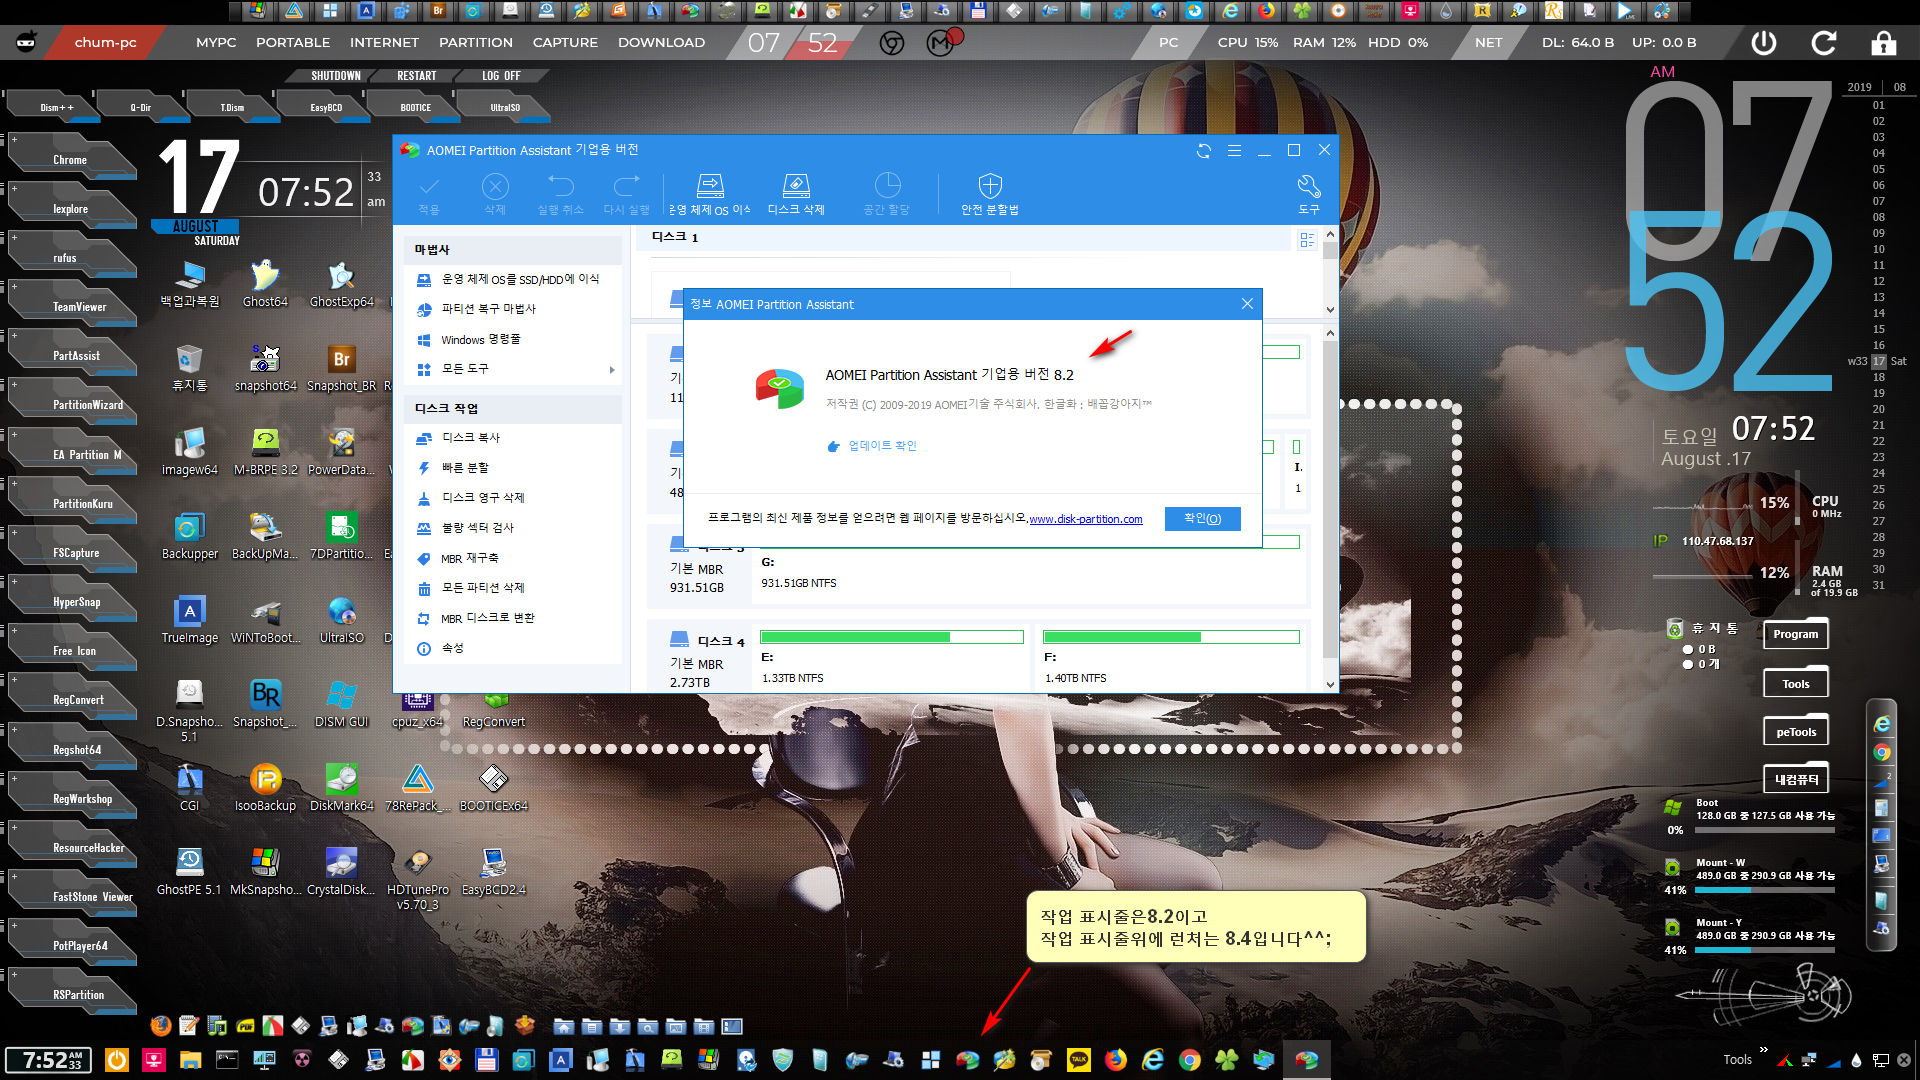Open PORTABLE menu in top bar
The width and height of the screenshot is (1920, 1080).
pos(293,42)
